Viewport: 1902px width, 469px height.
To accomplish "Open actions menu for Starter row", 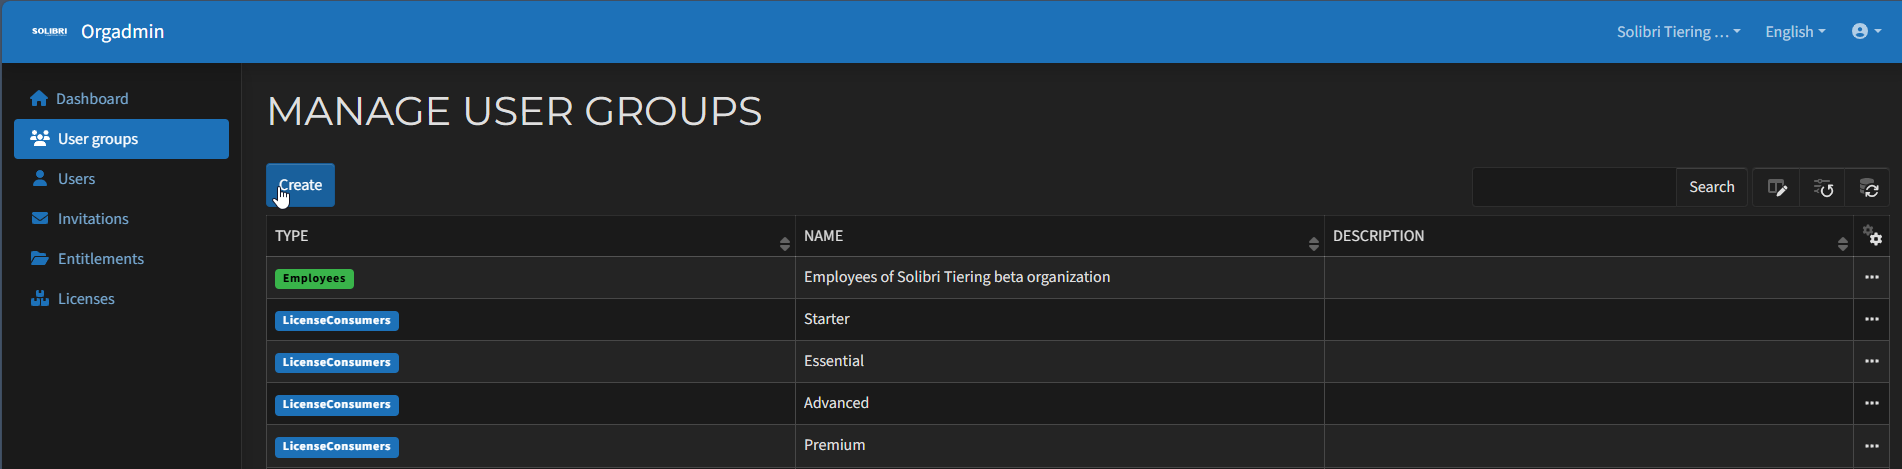I will click(x=1872, y=319).
